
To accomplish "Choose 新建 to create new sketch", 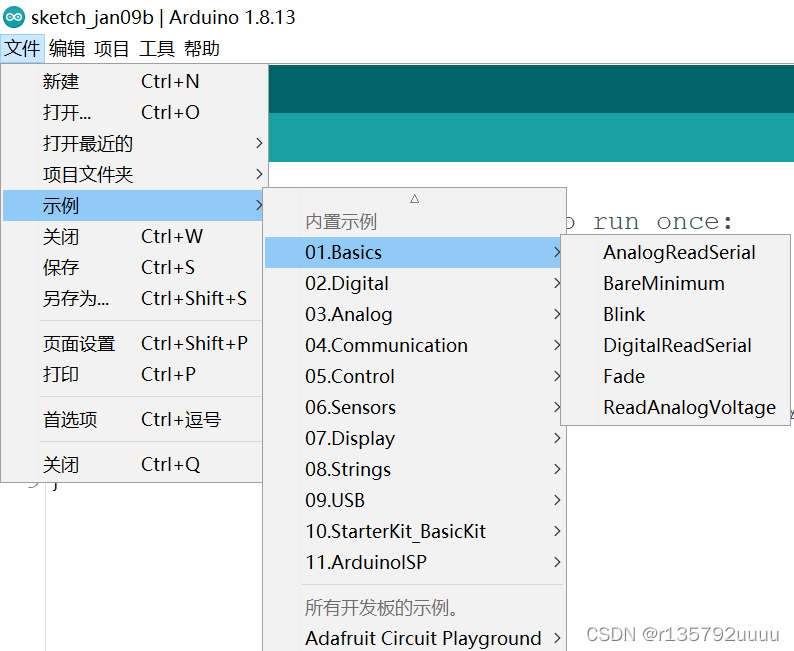I will (135, 82).
